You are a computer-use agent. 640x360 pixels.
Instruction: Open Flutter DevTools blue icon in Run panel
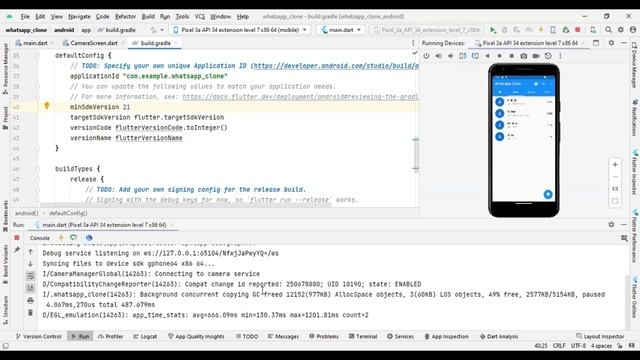click(89, 238)
